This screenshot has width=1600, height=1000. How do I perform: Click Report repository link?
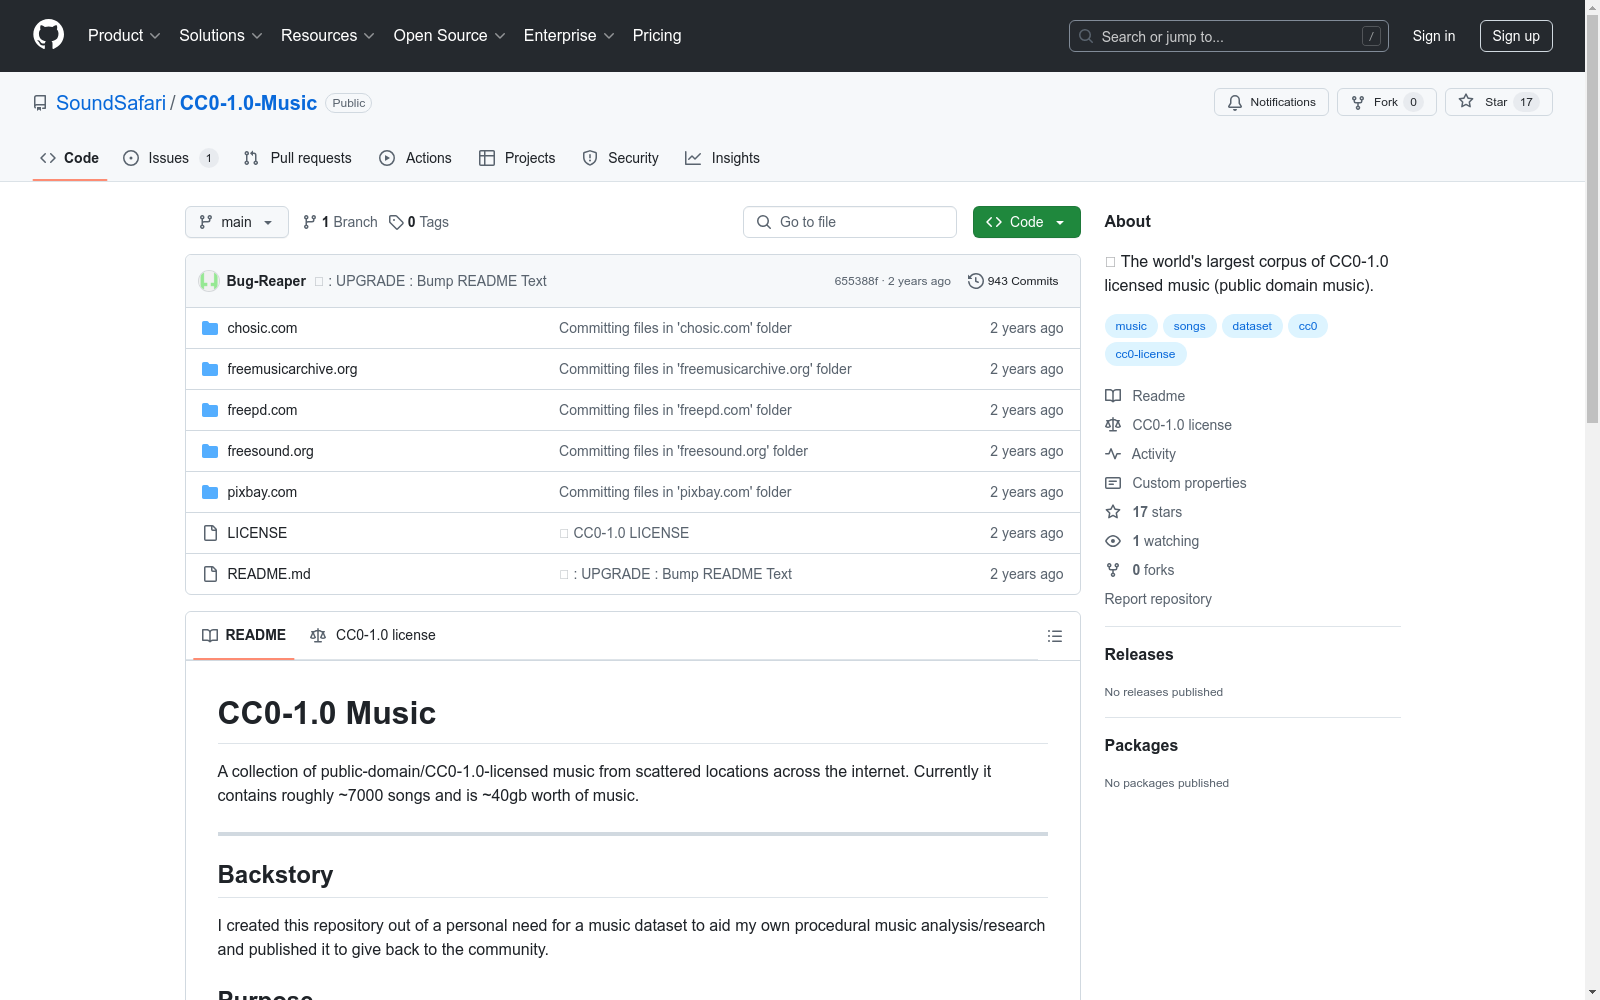tap(1158, 599)
